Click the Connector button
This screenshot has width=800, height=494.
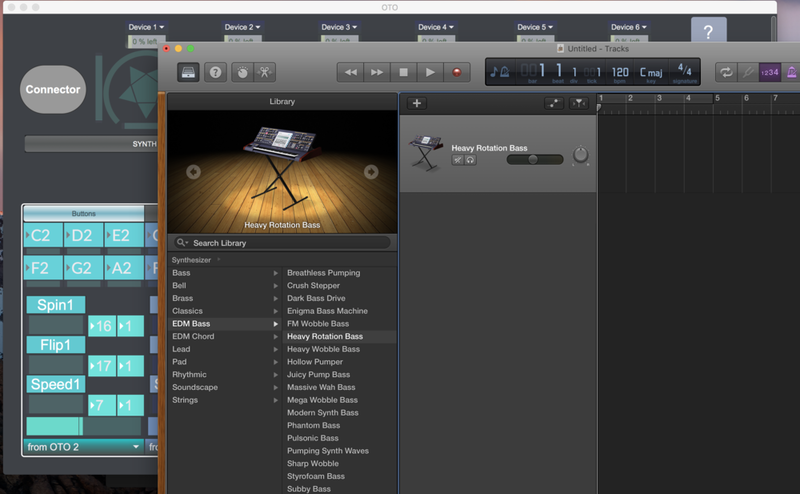[53, 90]
